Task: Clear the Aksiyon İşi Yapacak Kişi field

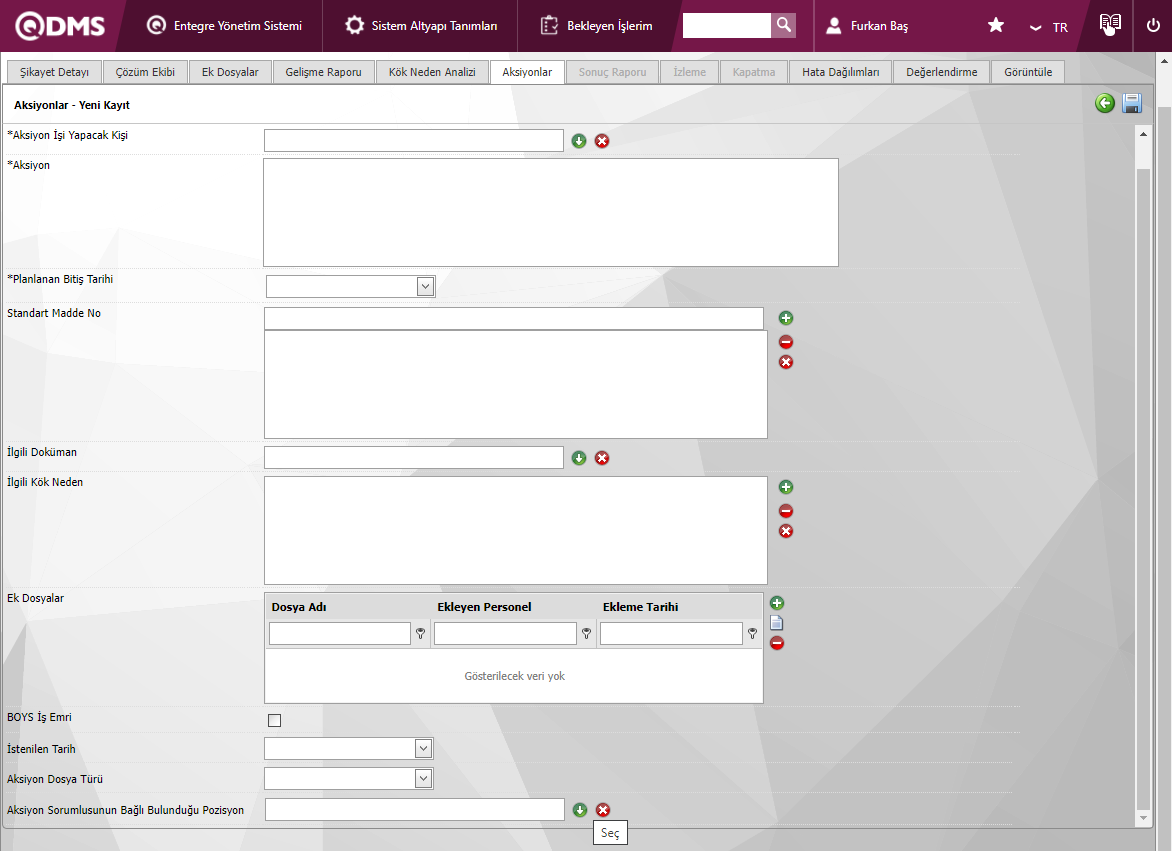Action: [x=602, y=141]
